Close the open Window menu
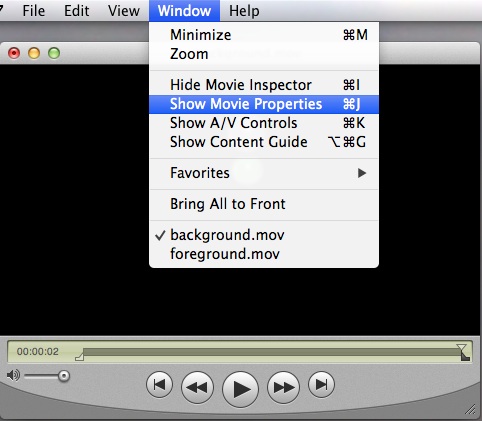This screenshot has height=421, width=482. (184, 11)
